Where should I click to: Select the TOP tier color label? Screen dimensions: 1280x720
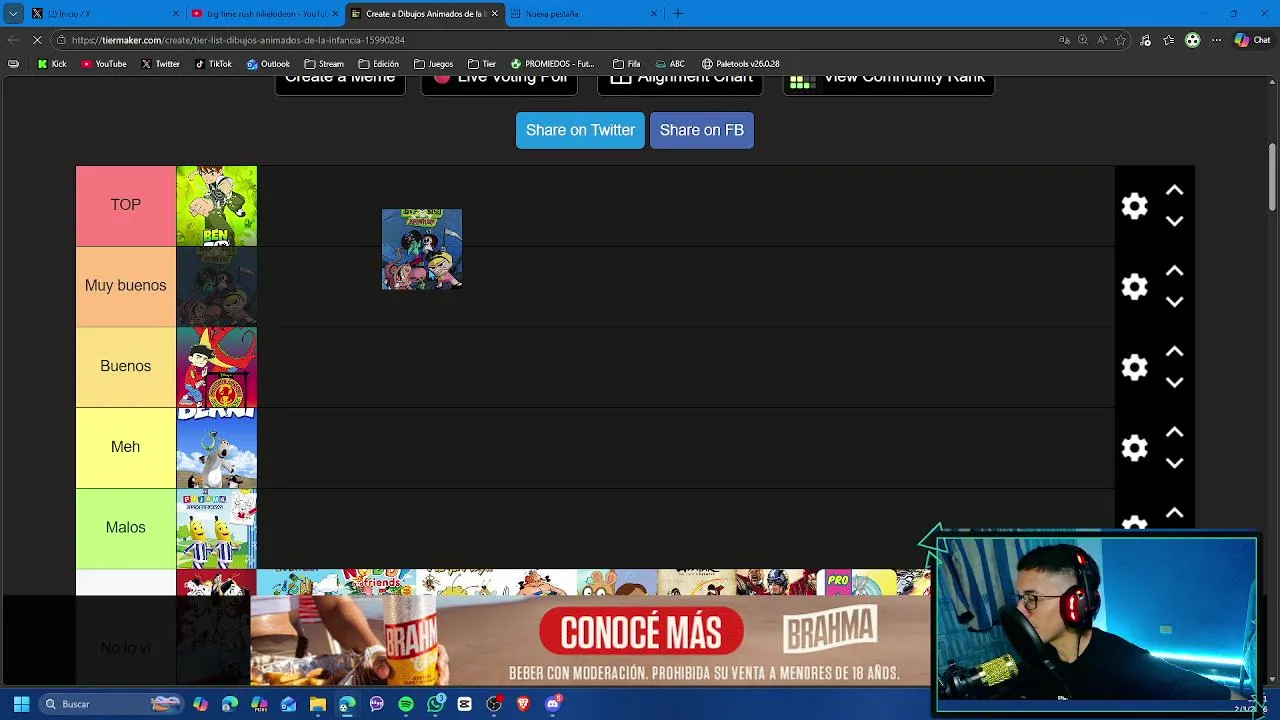click(126, 205)
